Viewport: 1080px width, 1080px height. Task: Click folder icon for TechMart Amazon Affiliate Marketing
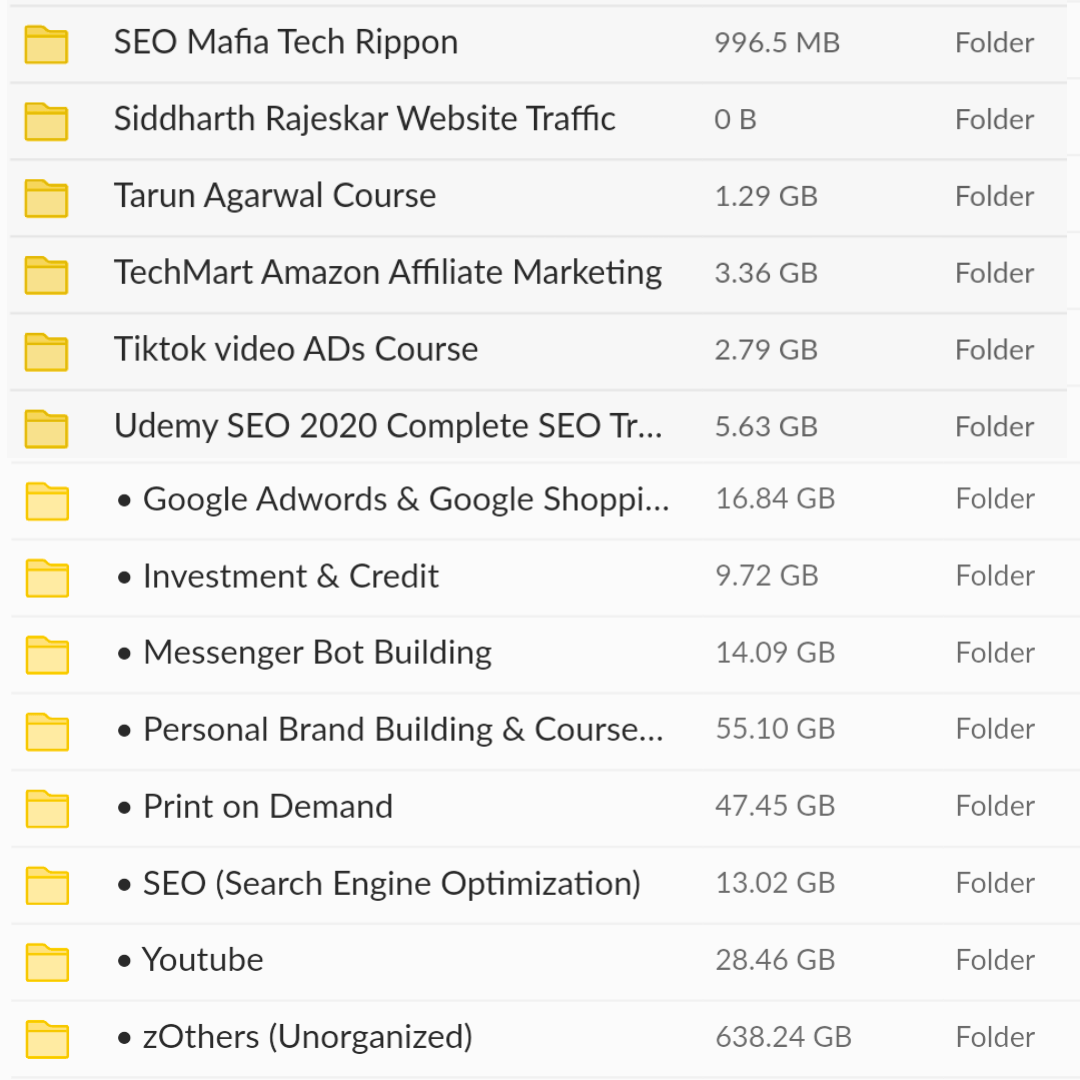pos(46,275)
